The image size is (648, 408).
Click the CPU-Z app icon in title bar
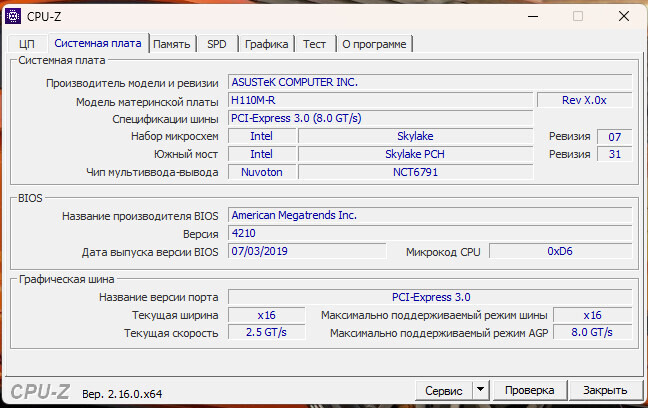pyautogui.click(x=15, y=16)
